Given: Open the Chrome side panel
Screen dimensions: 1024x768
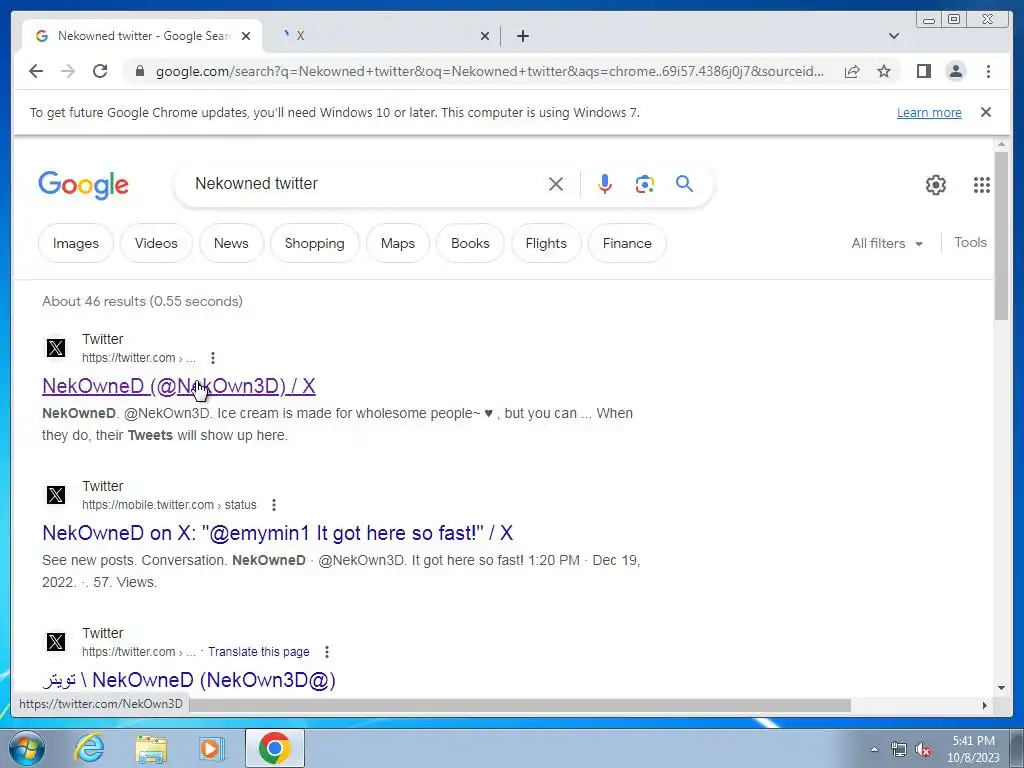Looking at the screenshot, I should (x=923, y=71).
